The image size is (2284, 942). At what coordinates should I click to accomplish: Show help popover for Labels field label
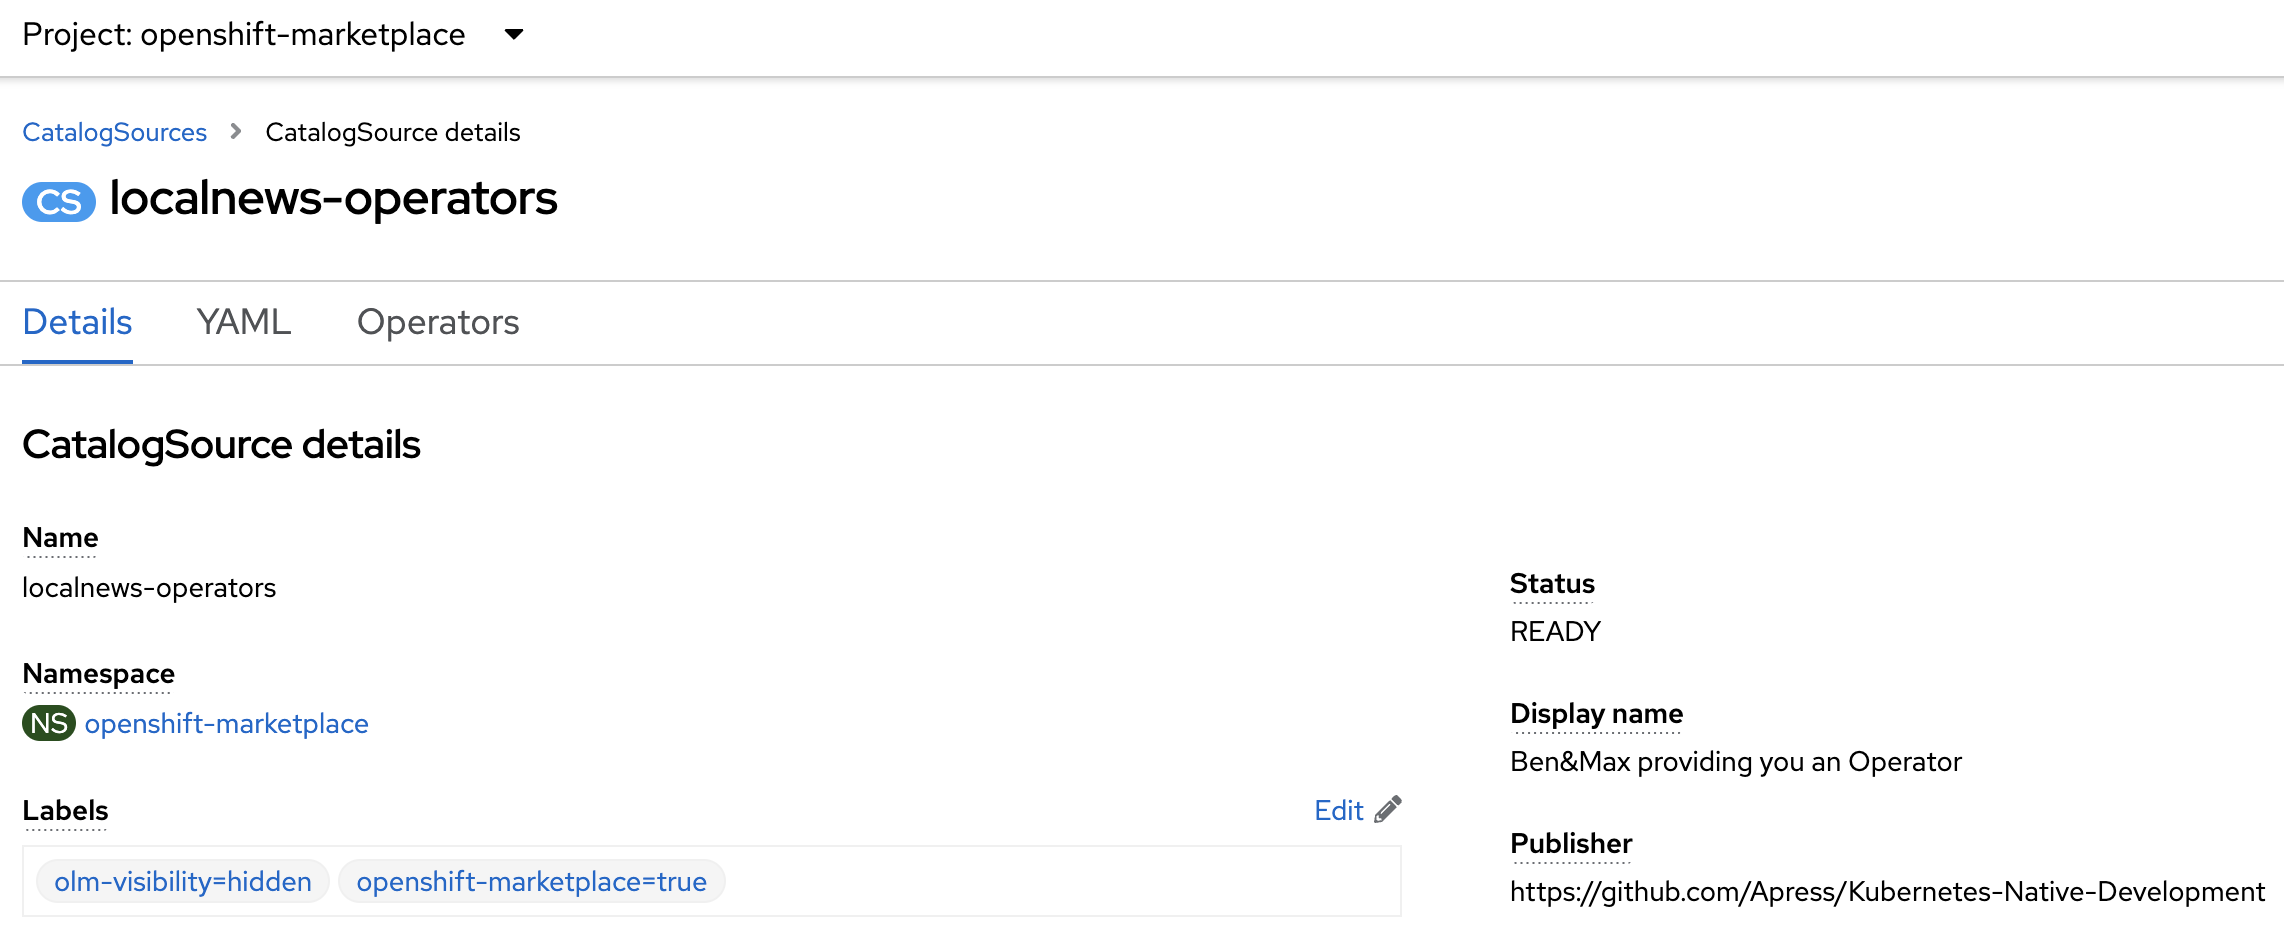pyautogui.click(x=65, y=811)
